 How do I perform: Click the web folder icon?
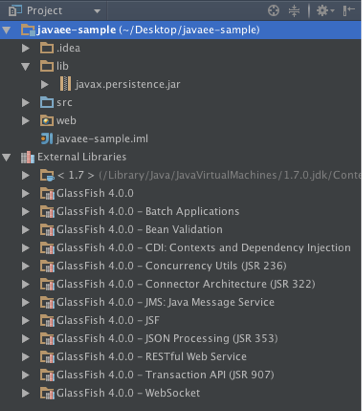click(x=47, y=120)
